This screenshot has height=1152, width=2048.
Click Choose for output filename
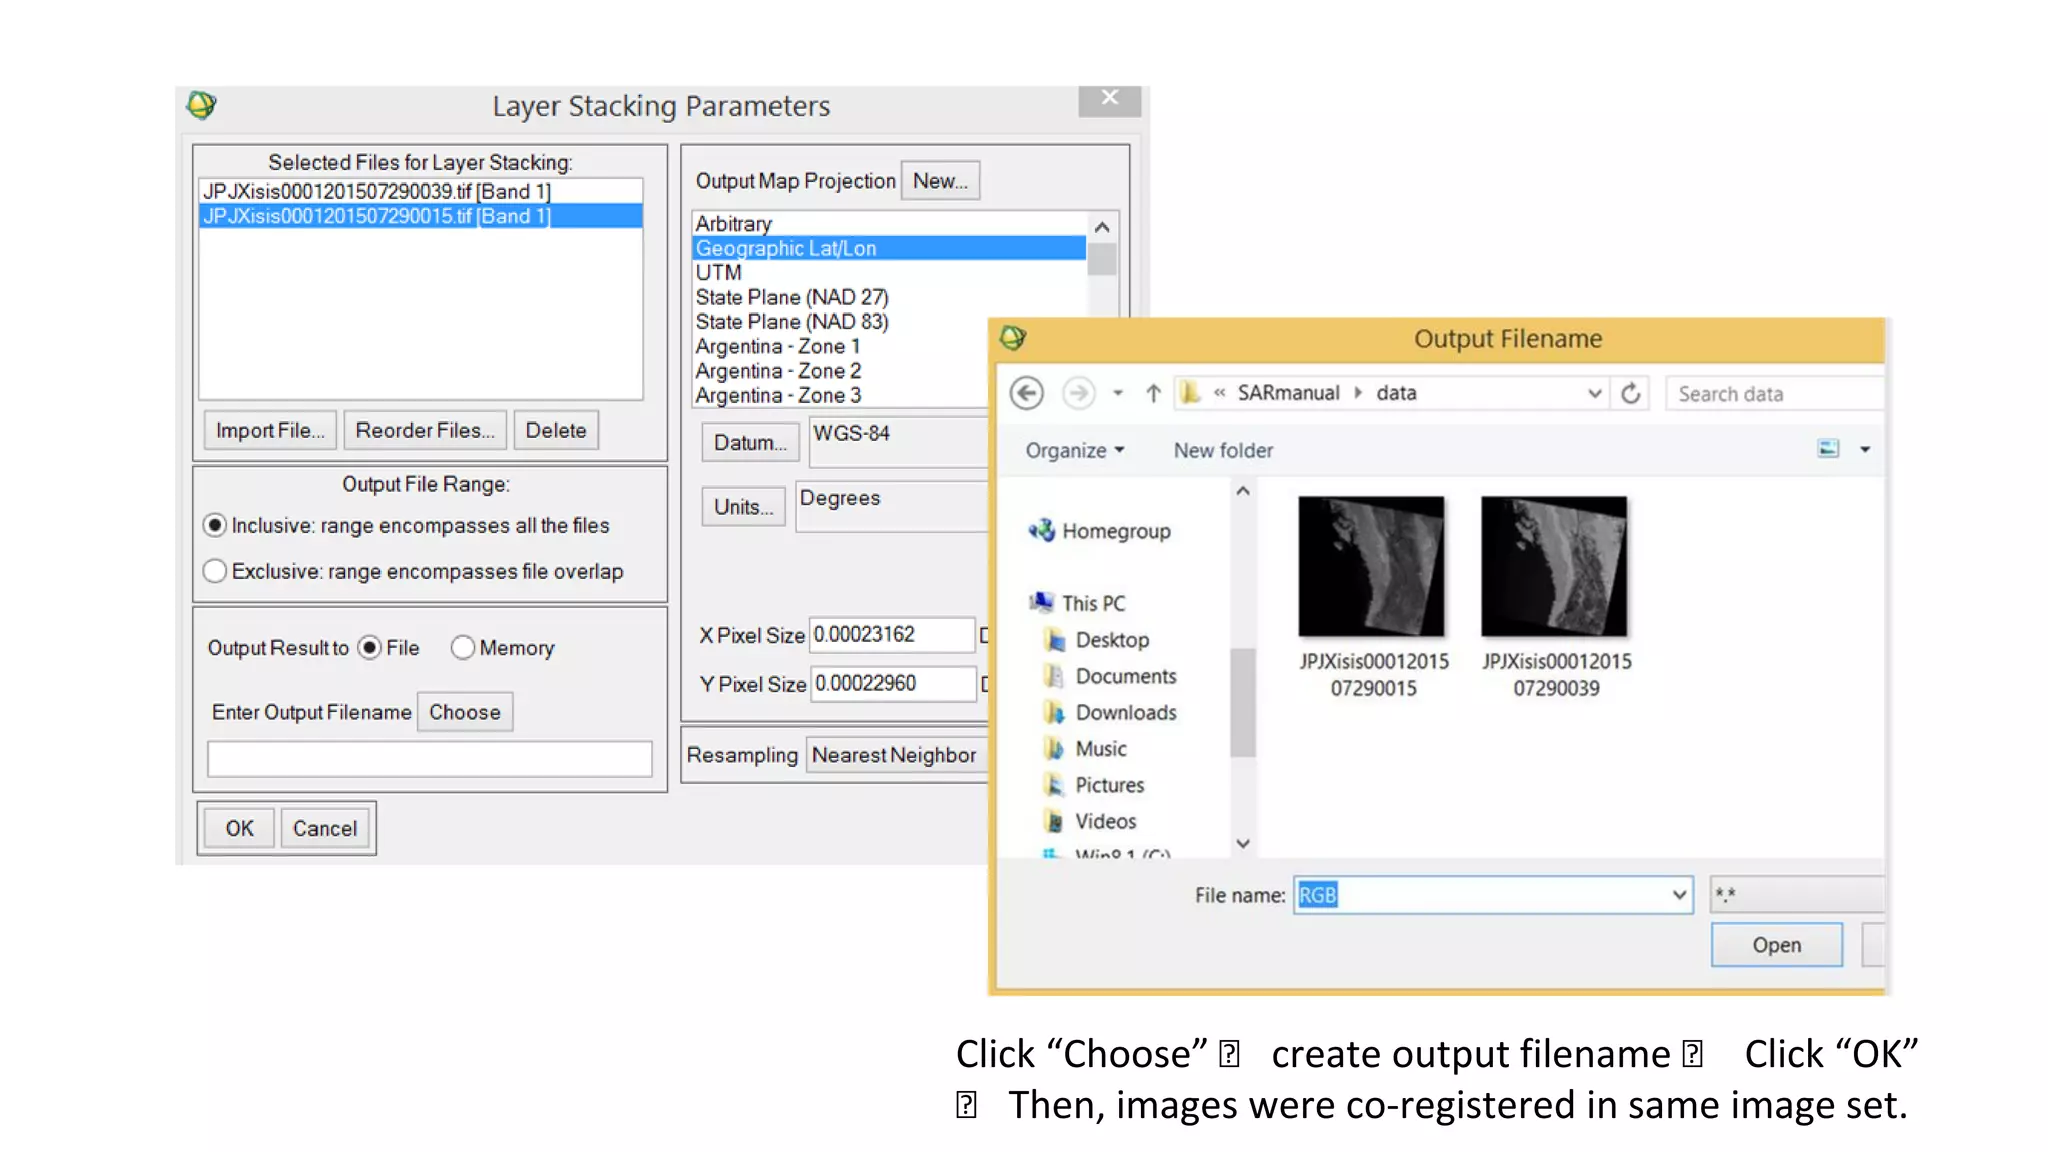(465, 712)
